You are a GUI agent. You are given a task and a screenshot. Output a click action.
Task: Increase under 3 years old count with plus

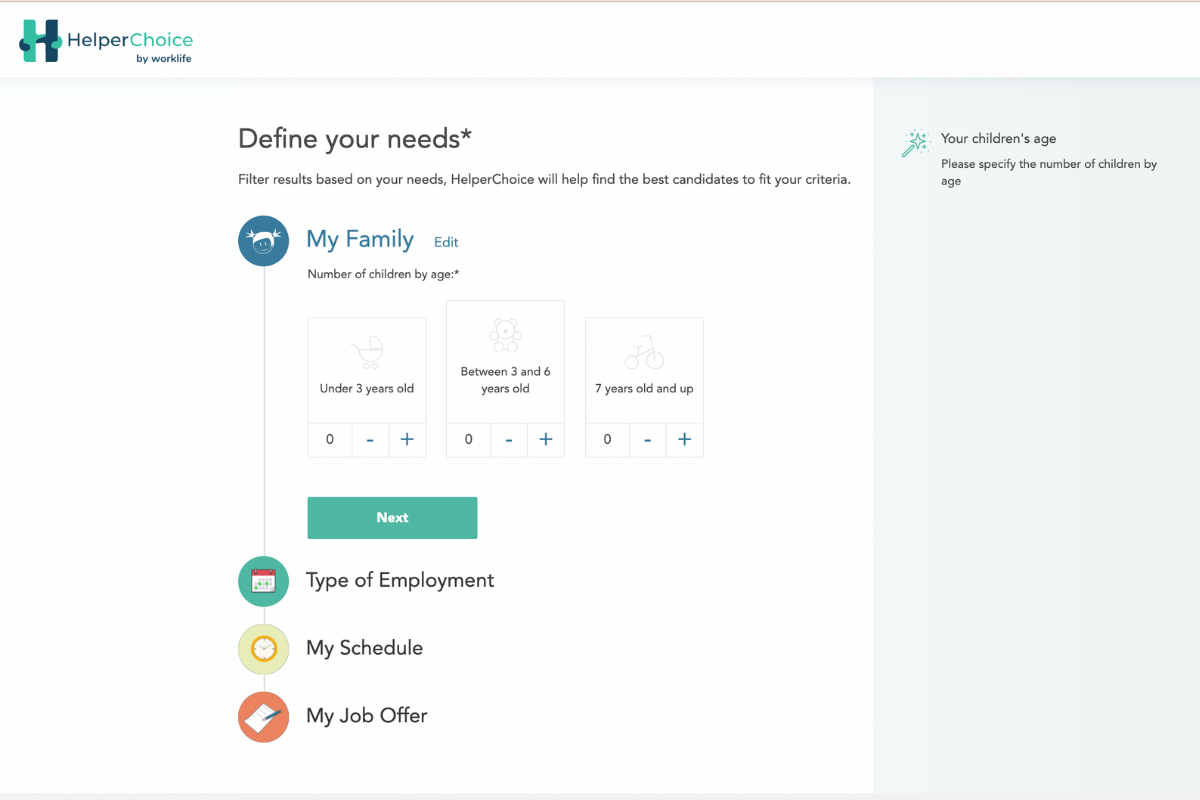coord(407,439)
